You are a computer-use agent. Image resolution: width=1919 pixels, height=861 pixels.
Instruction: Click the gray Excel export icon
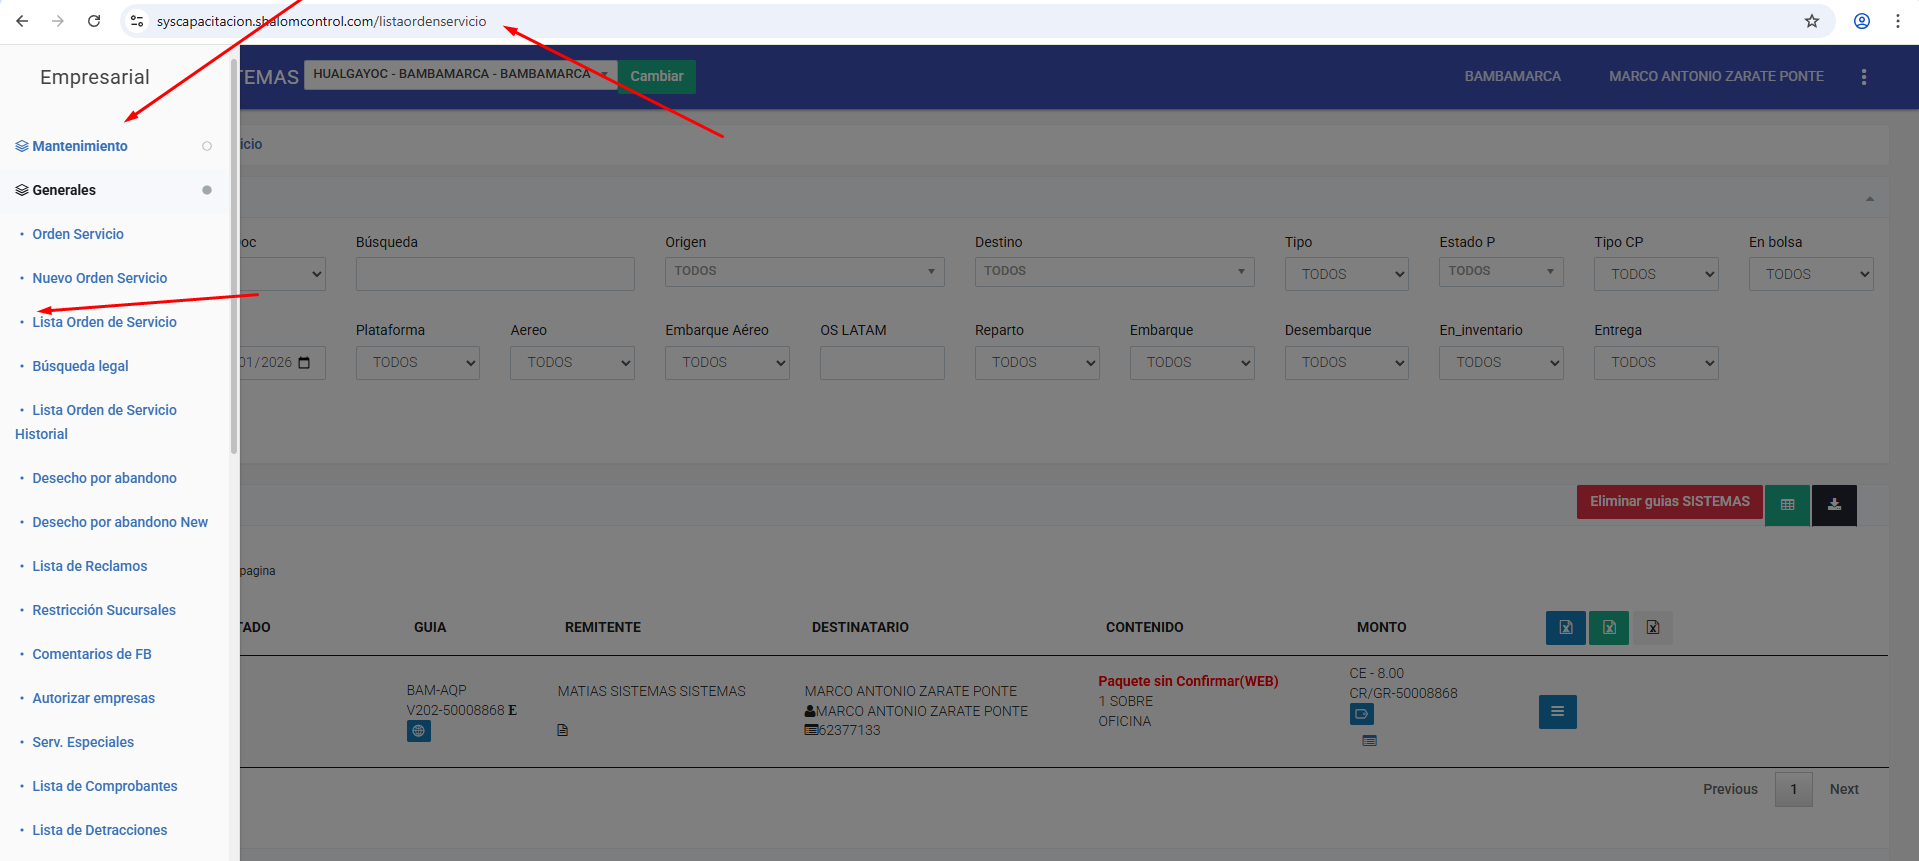[x=1652, y=628]
